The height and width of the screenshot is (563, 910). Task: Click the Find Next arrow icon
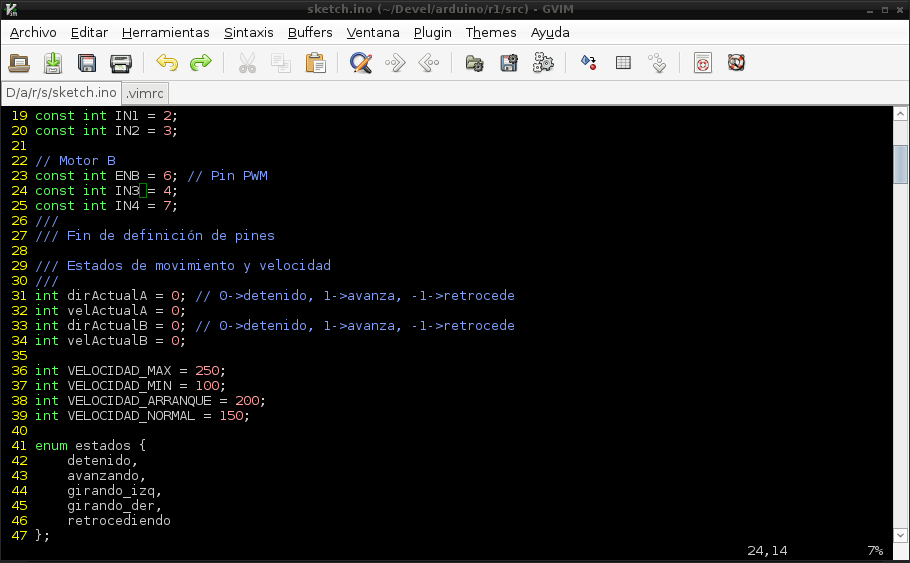[x=395, y=63]
